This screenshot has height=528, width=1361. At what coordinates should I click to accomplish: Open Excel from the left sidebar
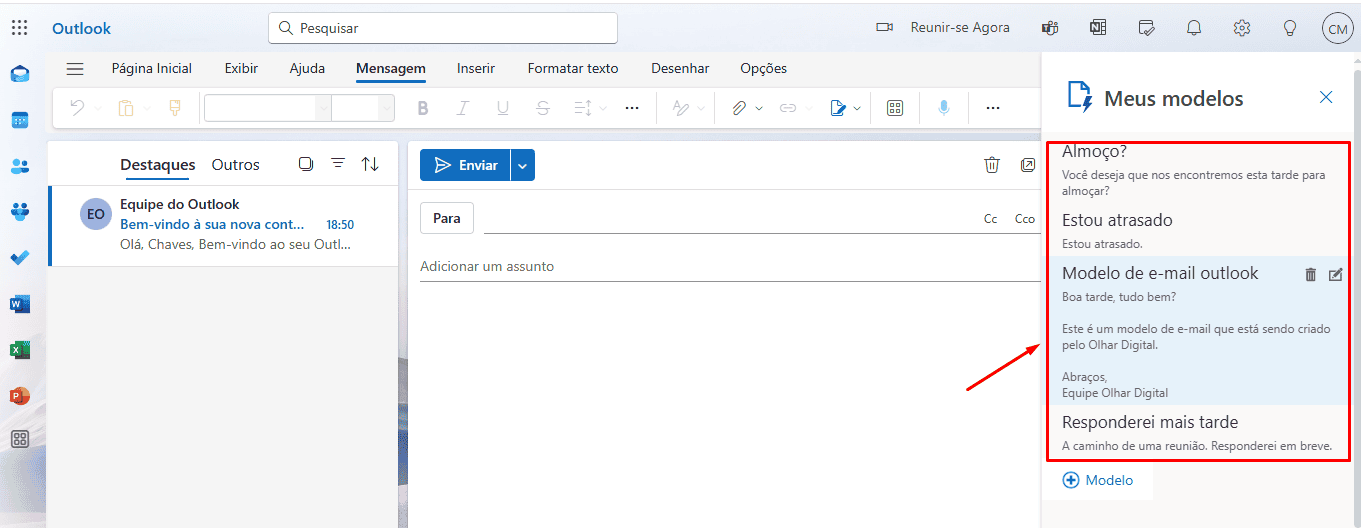coord(20,349)
